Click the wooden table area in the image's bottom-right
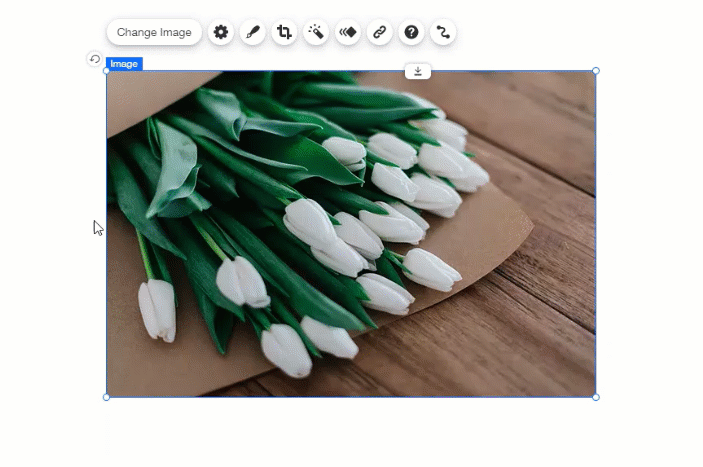 (x=540, y=350)
